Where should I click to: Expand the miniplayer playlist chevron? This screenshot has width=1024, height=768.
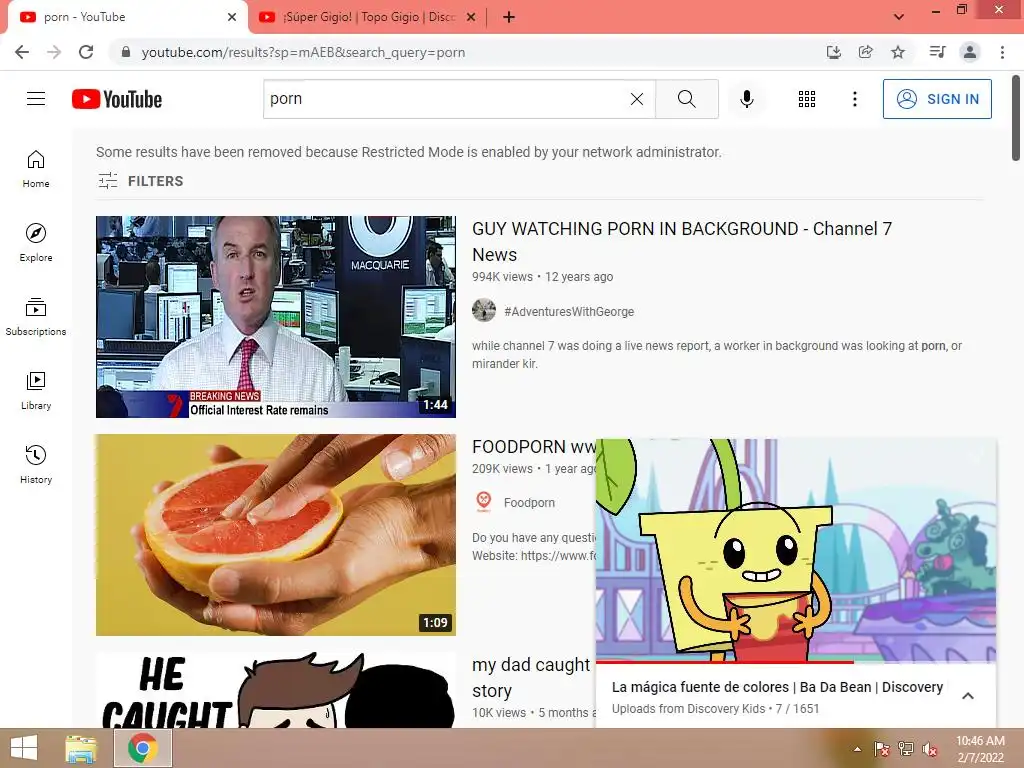click(968, 696)
